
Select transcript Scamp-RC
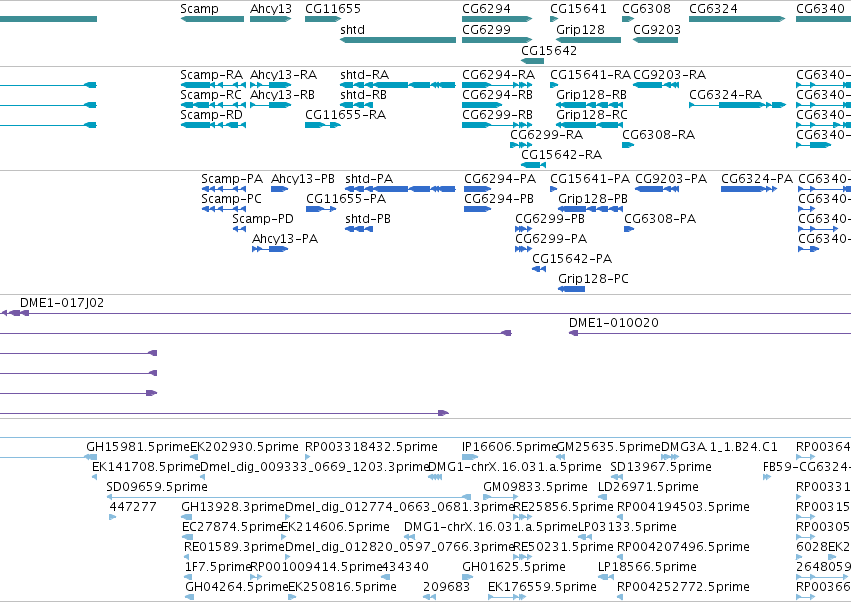point(213,105)
